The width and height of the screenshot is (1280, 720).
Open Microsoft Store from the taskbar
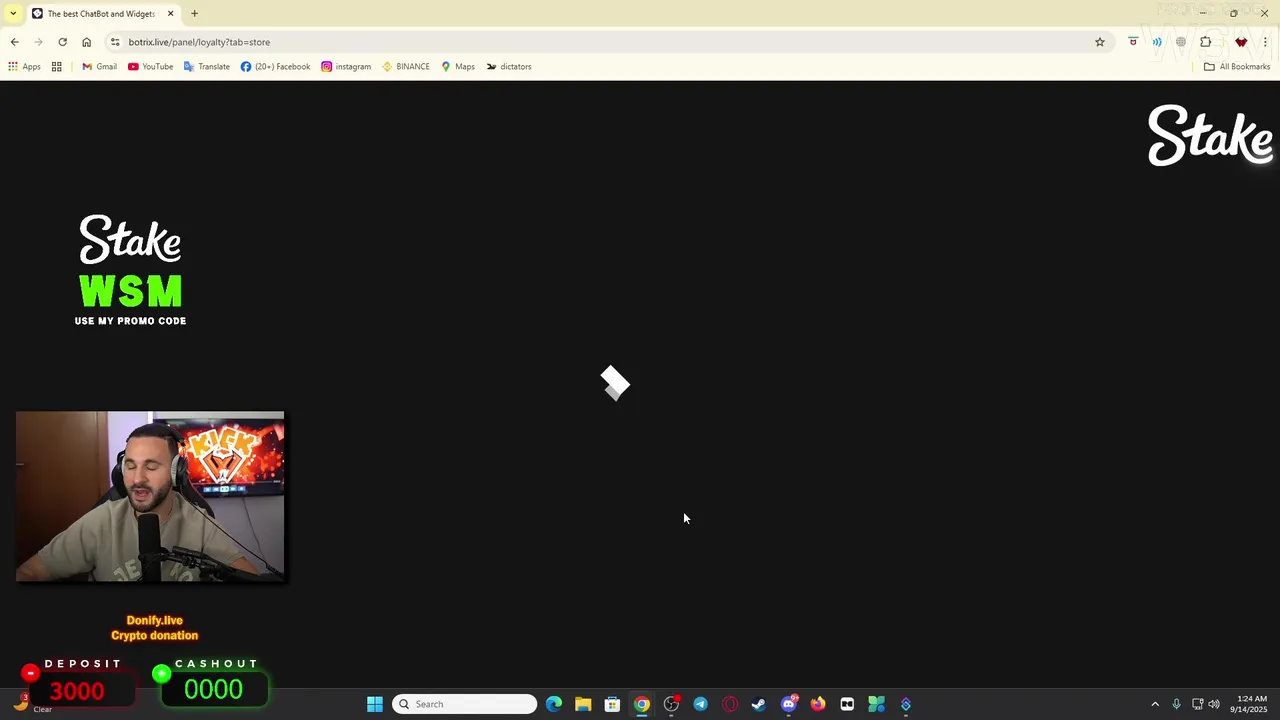(x=612, y=704)
